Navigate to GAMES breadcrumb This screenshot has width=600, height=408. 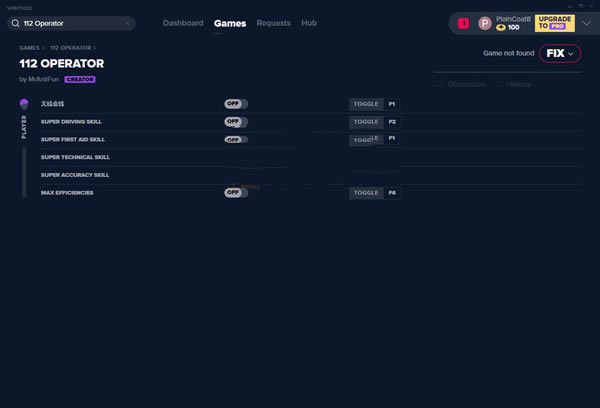coord(29,48)
